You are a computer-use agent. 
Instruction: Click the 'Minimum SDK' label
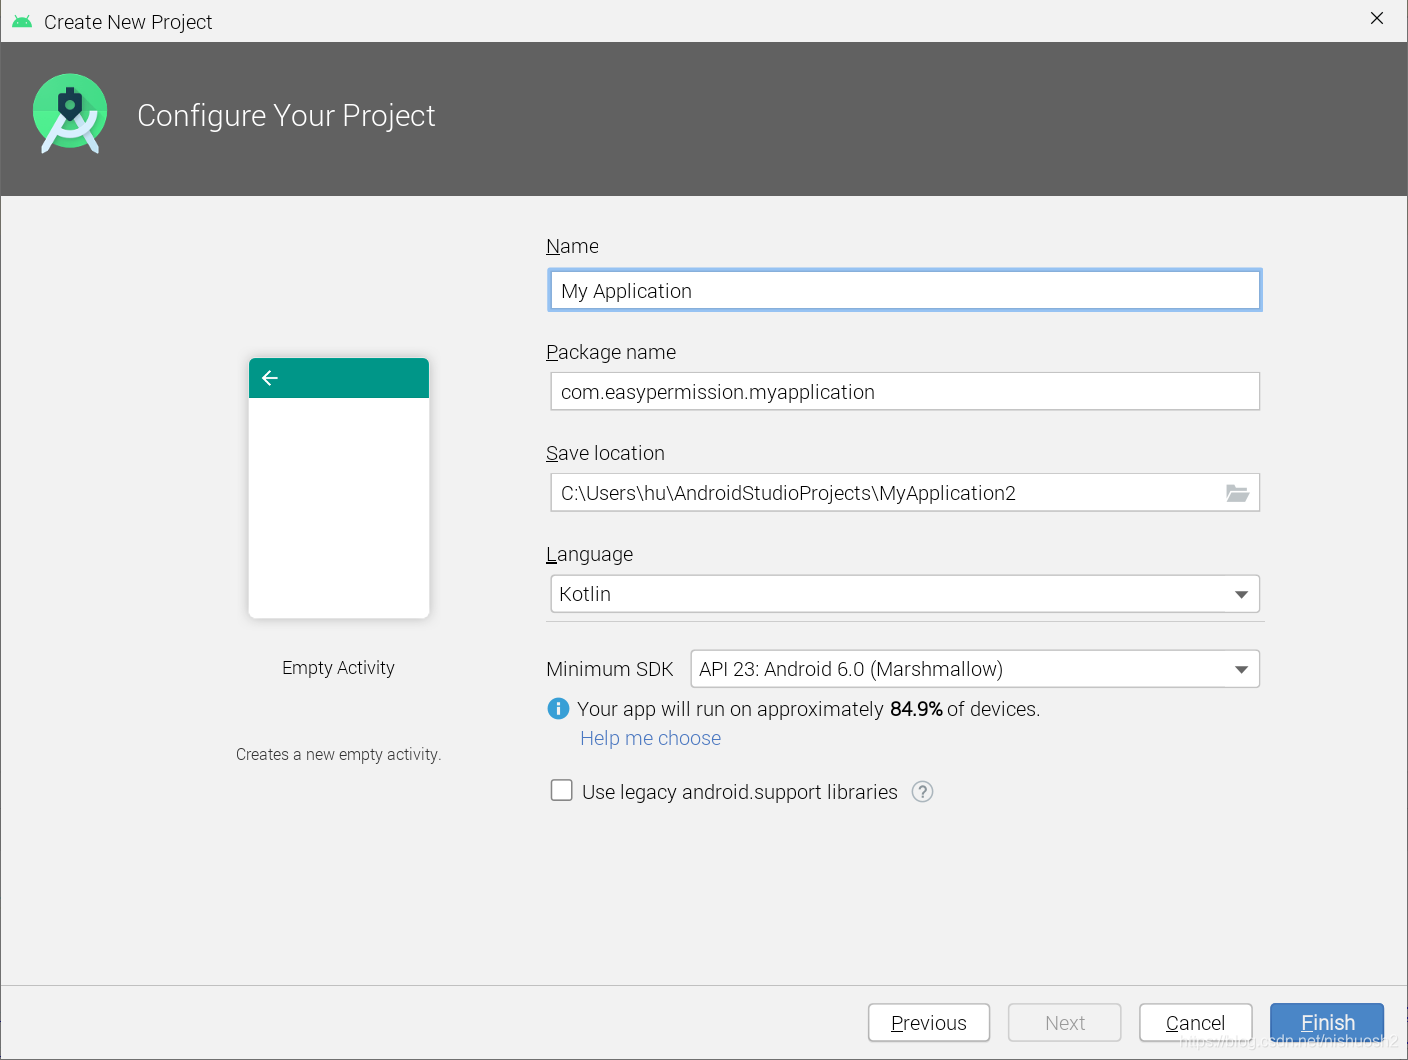point(610,669)
